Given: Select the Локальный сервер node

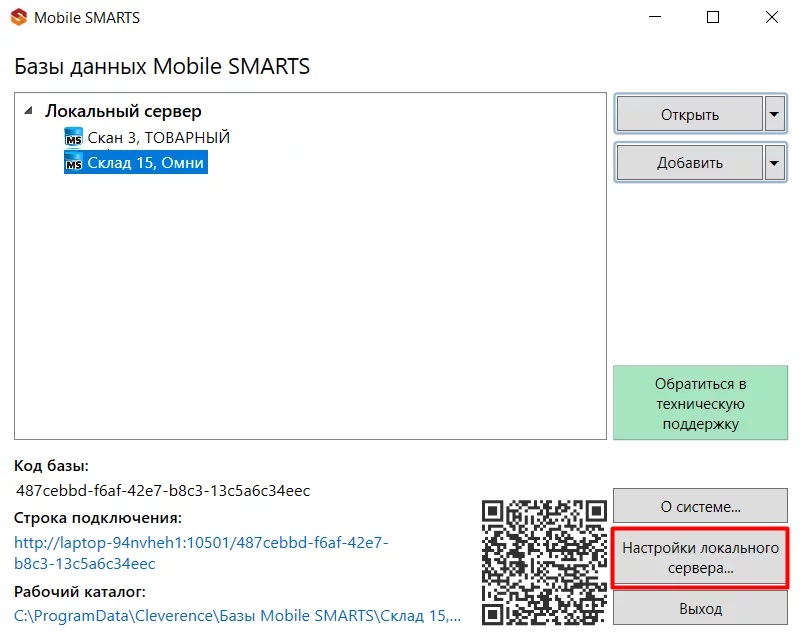Looking at the screenshot, I should 123,111.
